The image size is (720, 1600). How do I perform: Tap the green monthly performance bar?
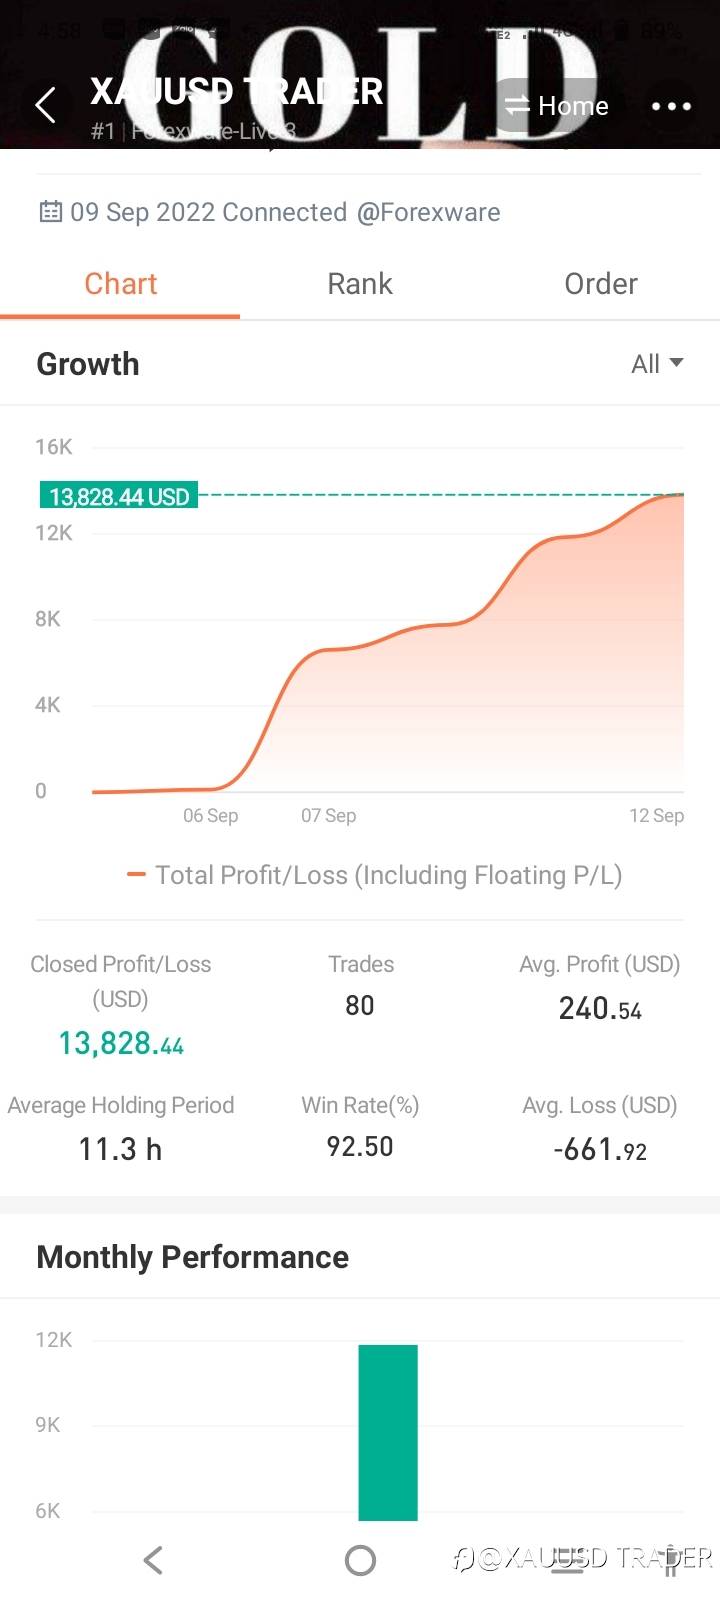click(388, 1432)
